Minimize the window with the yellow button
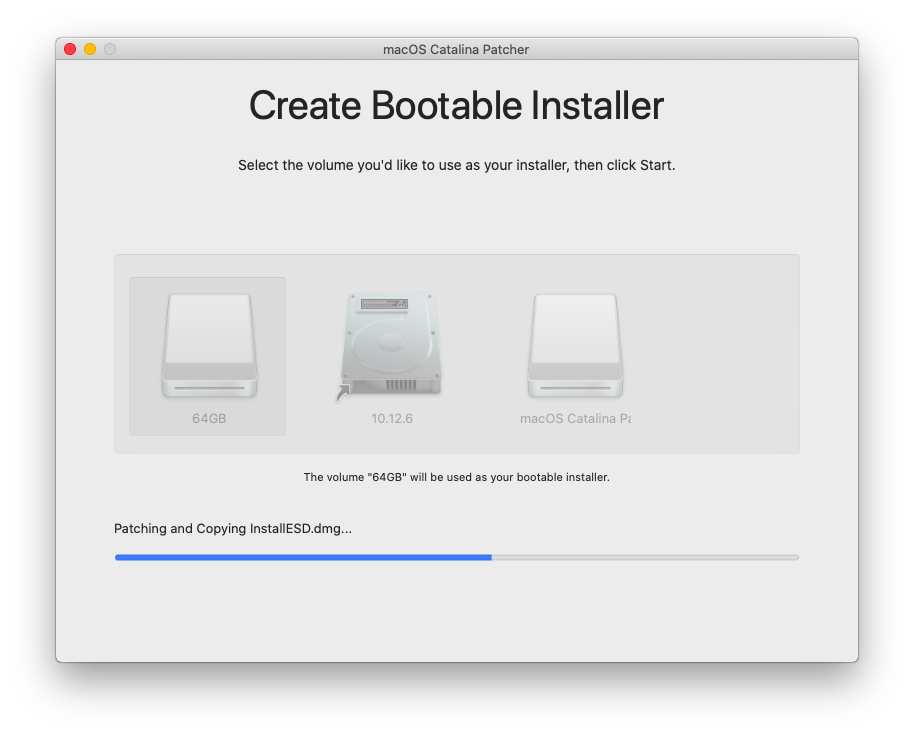The width and height of the screenshot is (914, 736). (x=90, y=49)
